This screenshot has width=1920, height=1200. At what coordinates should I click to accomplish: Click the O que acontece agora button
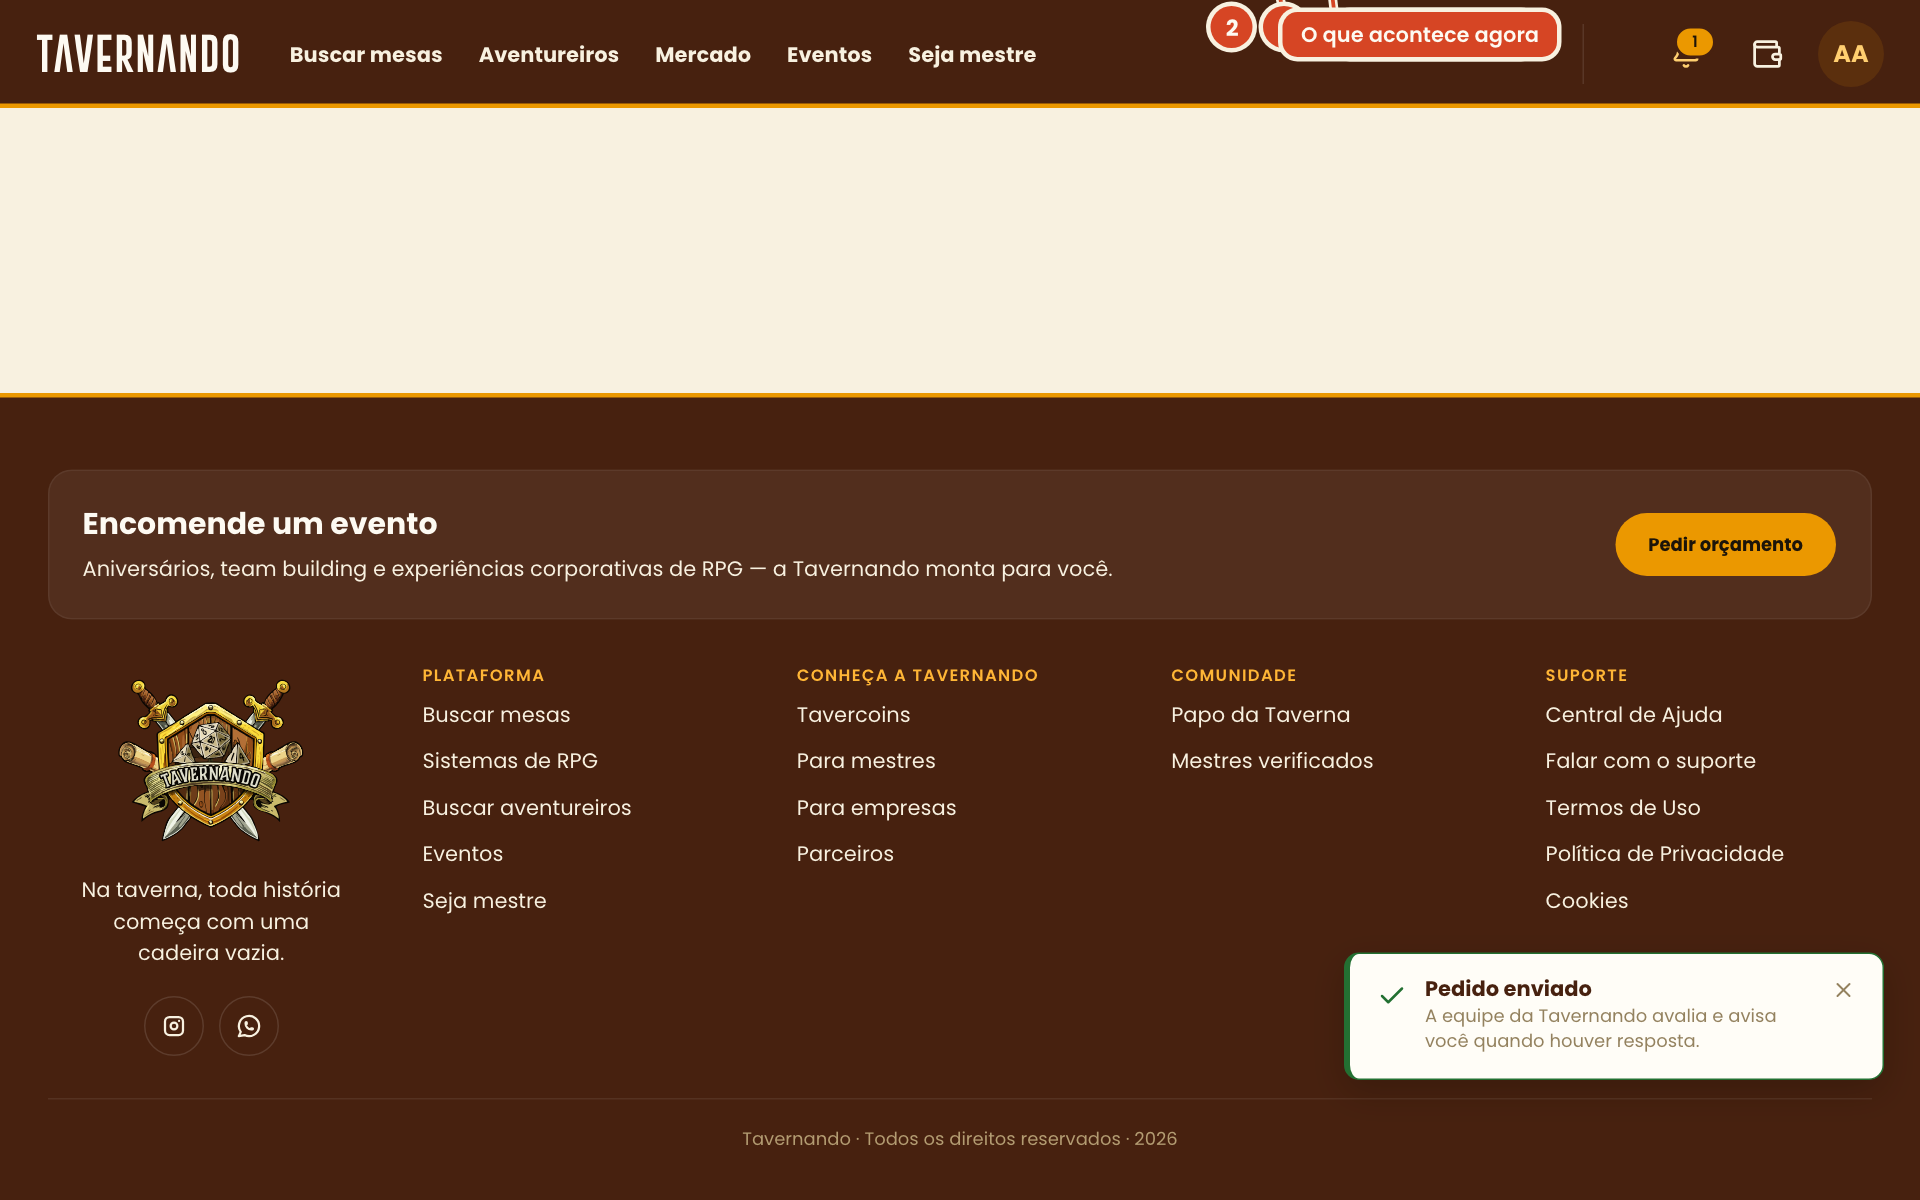(1419, 35)
